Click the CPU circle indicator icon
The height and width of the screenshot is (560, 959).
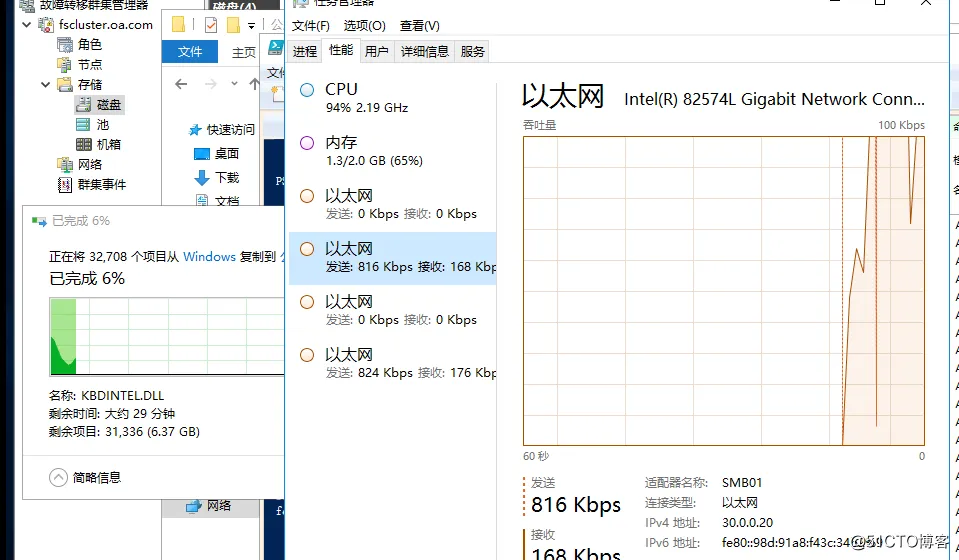[x=307, y=90]
